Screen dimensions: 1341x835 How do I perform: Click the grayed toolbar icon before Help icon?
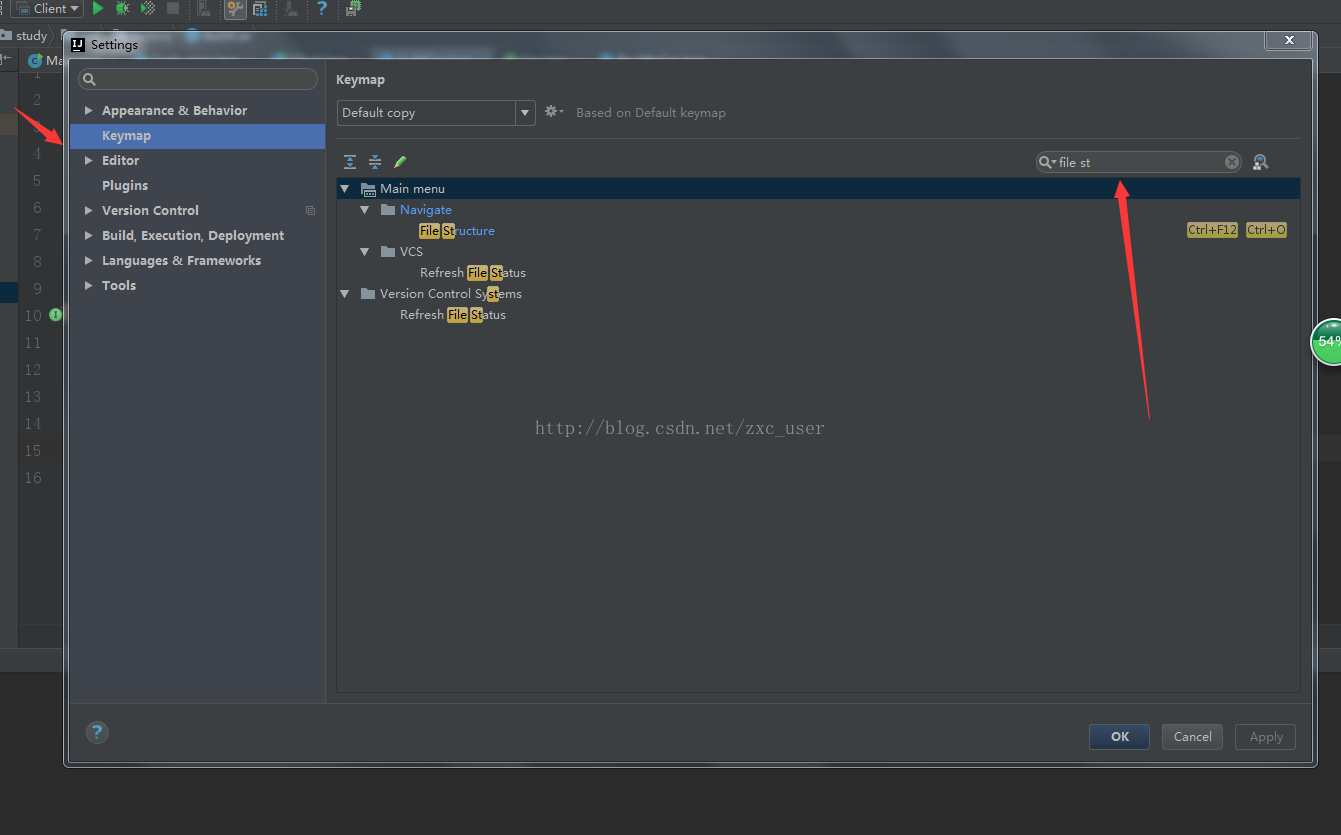[291, 9]
